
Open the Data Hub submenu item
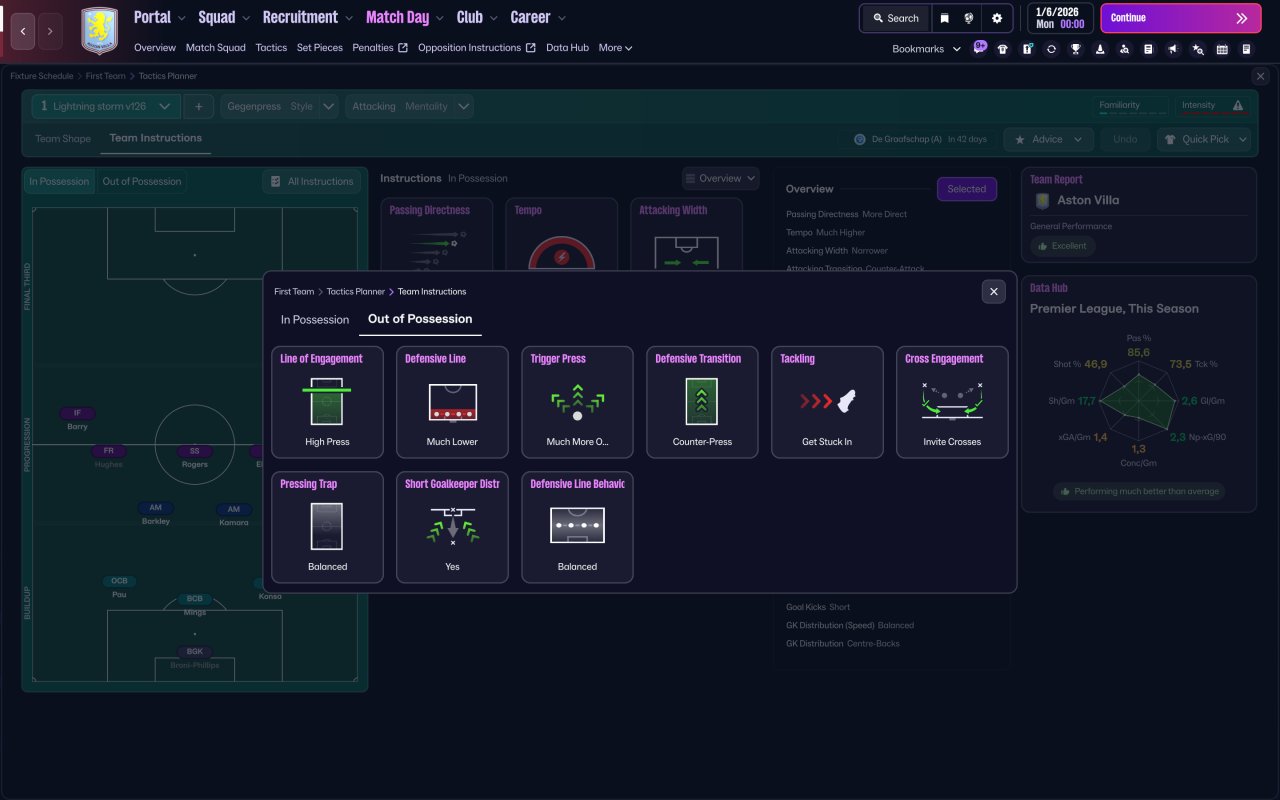pyautogui.click(x=567, y=47)
